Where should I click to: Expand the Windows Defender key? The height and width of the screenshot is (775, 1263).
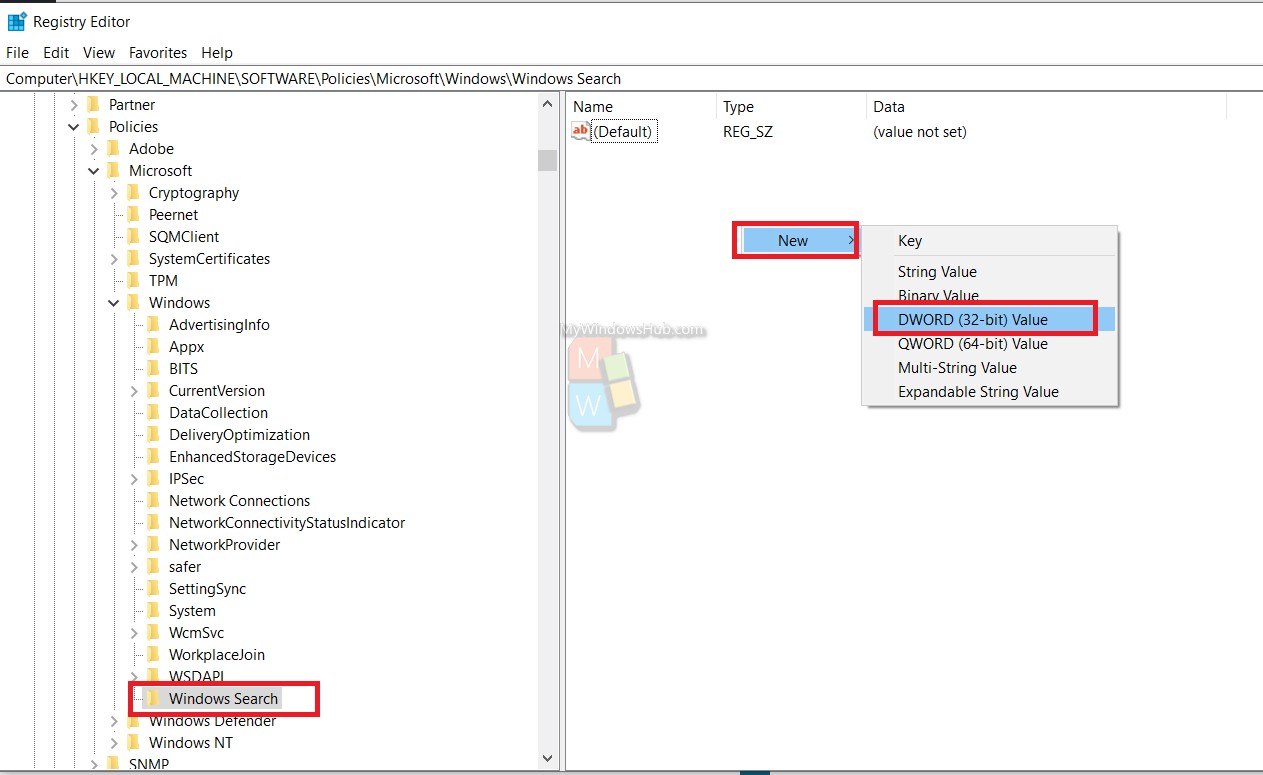point(114,721)
